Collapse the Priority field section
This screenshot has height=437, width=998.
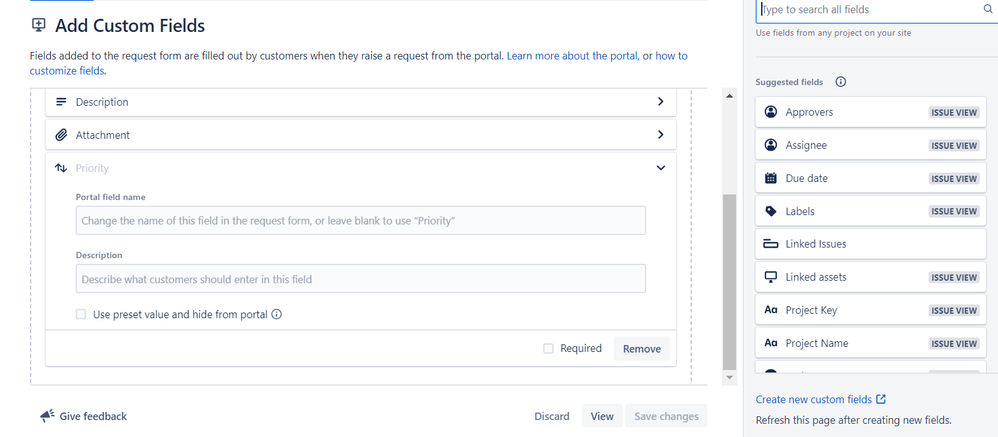[x=660, y=168]
